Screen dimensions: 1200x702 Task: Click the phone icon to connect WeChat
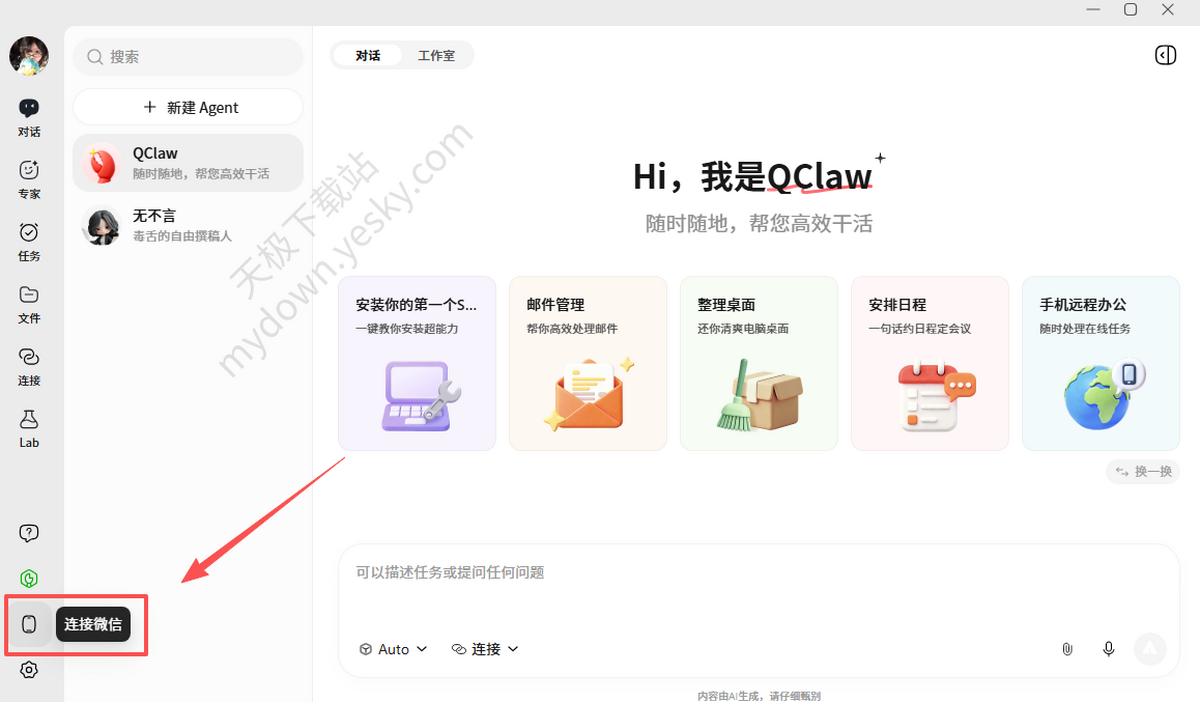pos(29,624)
